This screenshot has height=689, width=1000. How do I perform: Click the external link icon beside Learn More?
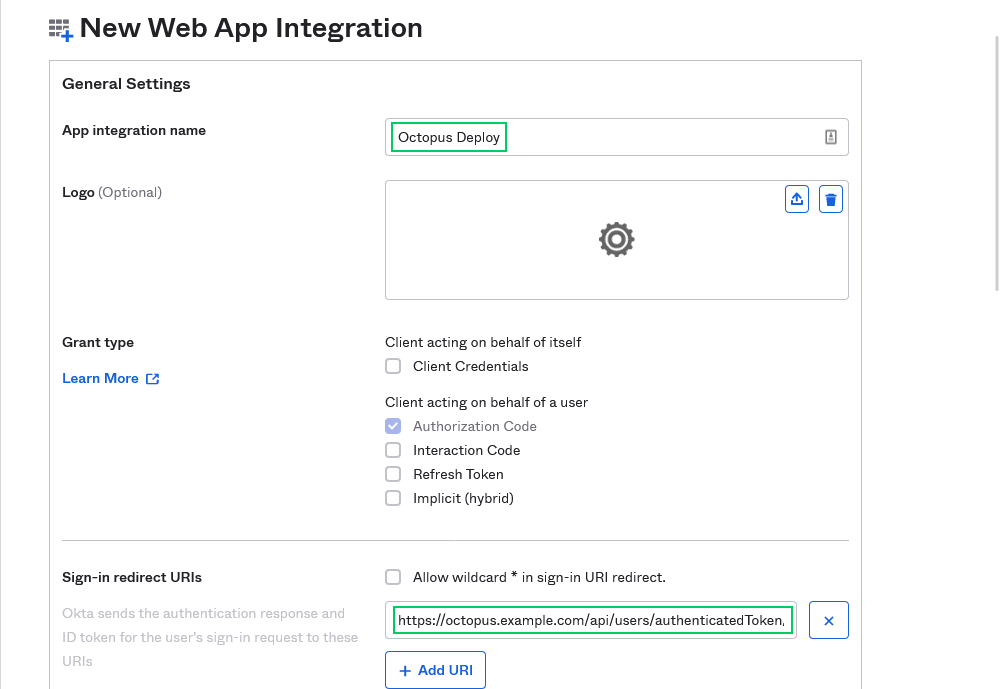coord(153,379)
